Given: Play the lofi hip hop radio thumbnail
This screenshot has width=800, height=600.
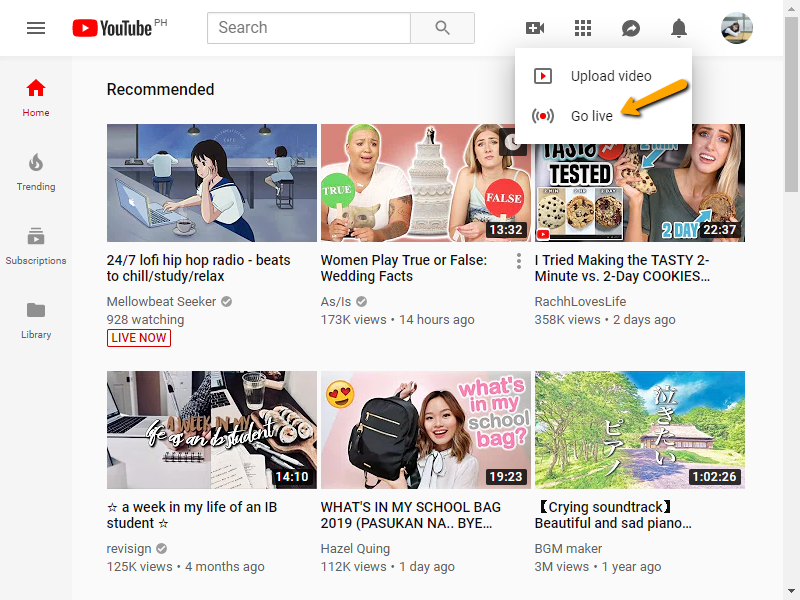Looking at the screenshot, I should (x=211, y=183).
